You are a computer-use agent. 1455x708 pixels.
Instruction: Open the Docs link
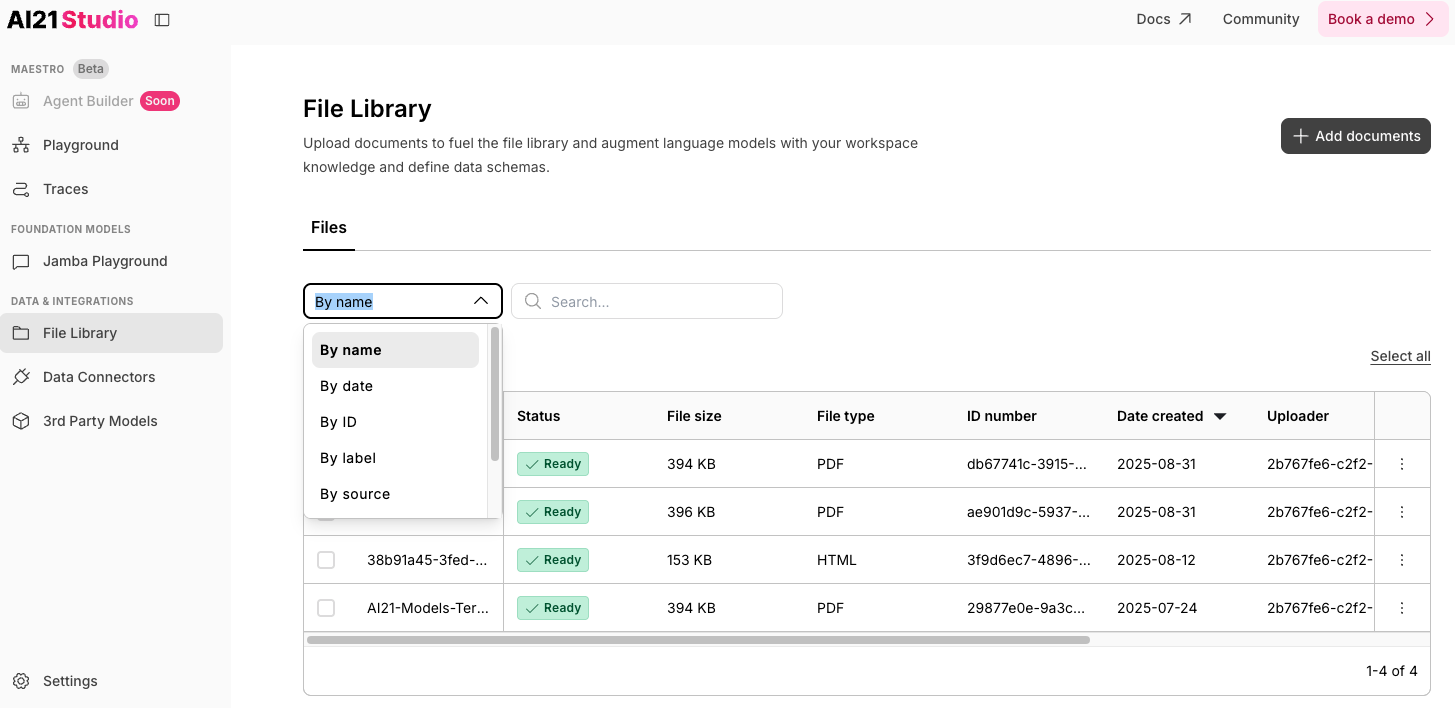pos(1164,19)
